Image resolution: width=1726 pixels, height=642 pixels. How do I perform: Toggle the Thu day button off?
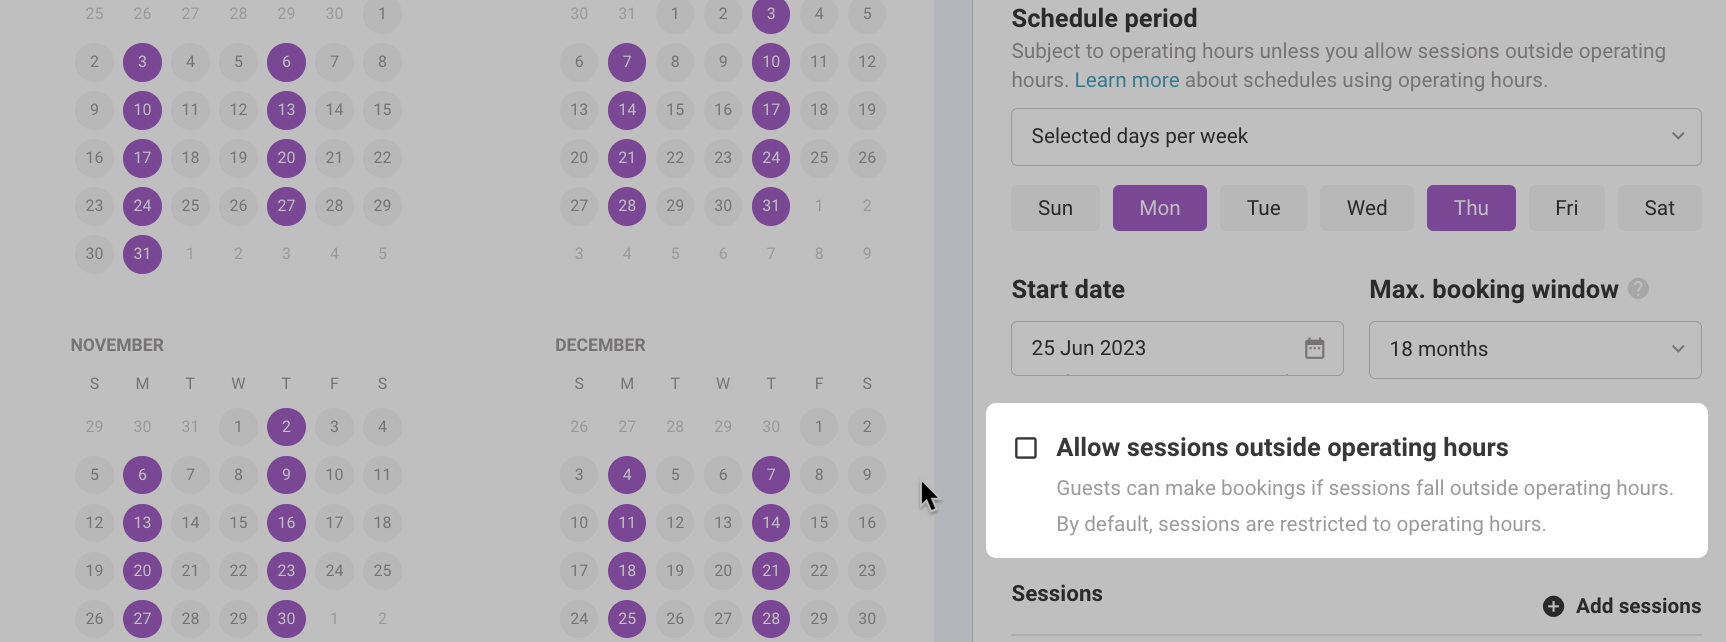pyautogui.click(x=1471, y=208)
